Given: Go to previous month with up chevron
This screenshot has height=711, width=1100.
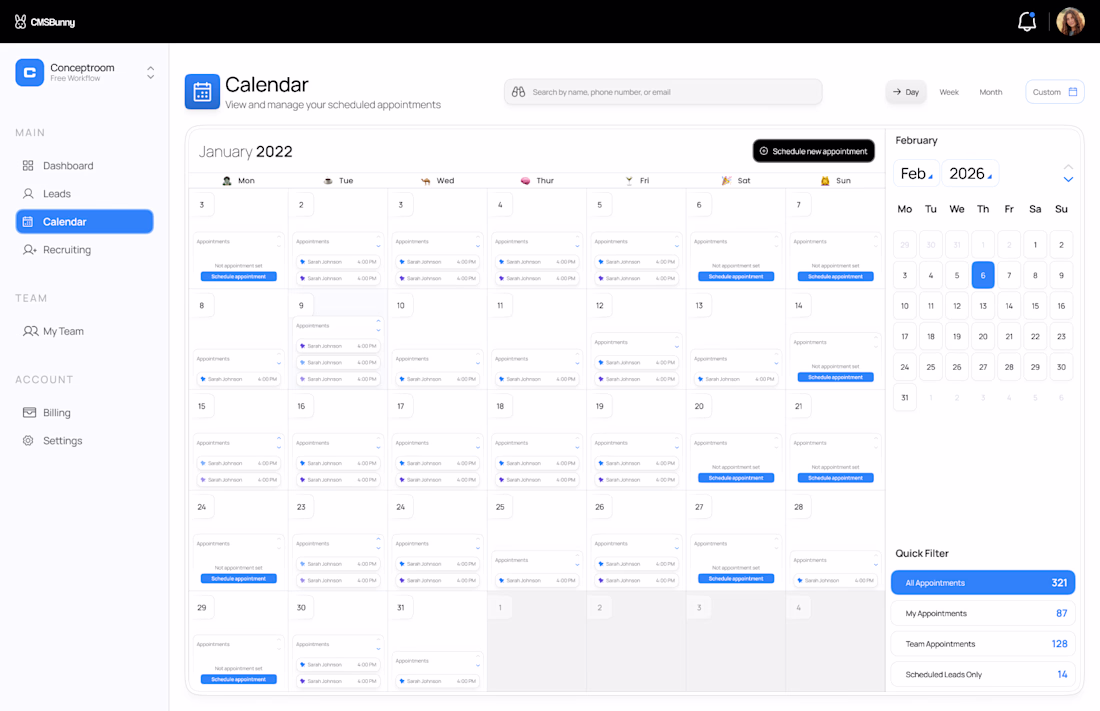Looking at the screenshot, I should pyautogui.click(x=1068, y=167).
